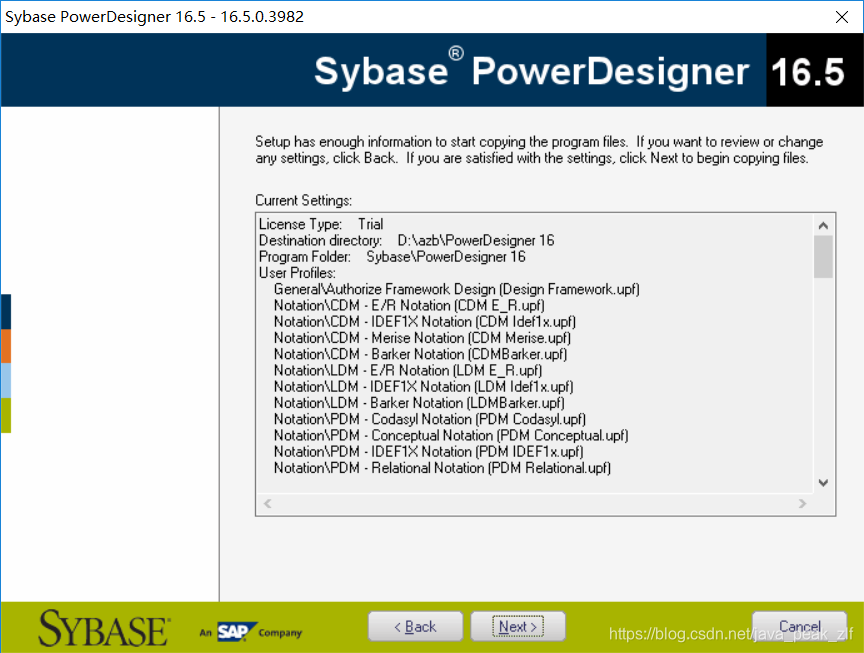
Task: Select the PDM - Codasyl Notation line
Action: point(430,419)
